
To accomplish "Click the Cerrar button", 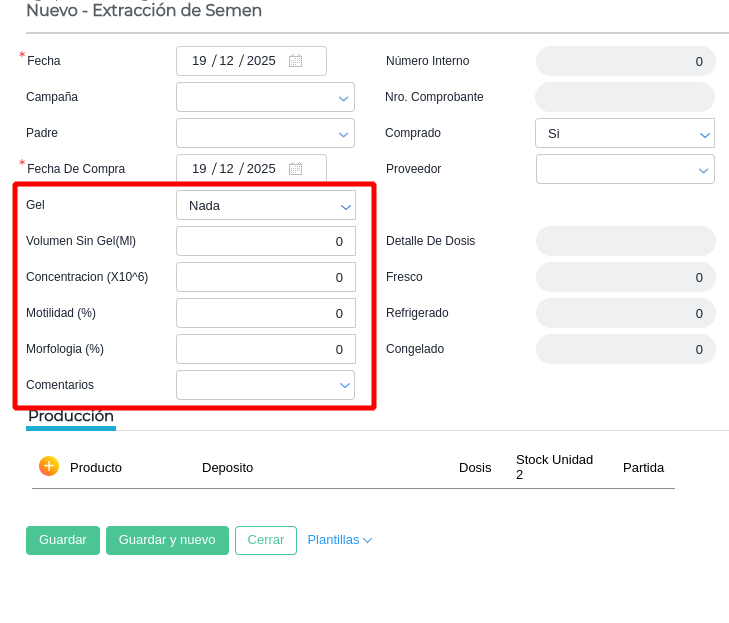I will [x=266, y=540].
